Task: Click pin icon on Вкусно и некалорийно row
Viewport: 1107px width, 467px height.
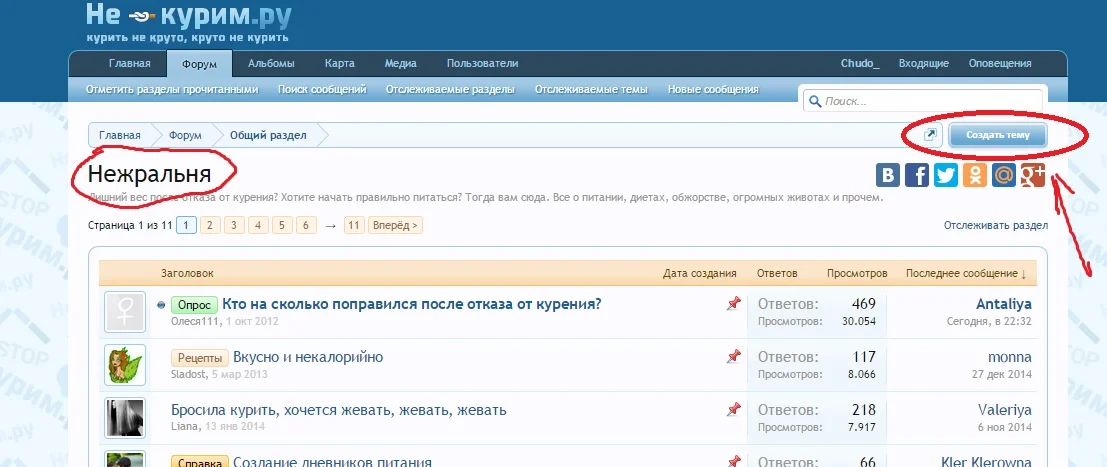Action: tap(734, 357)
